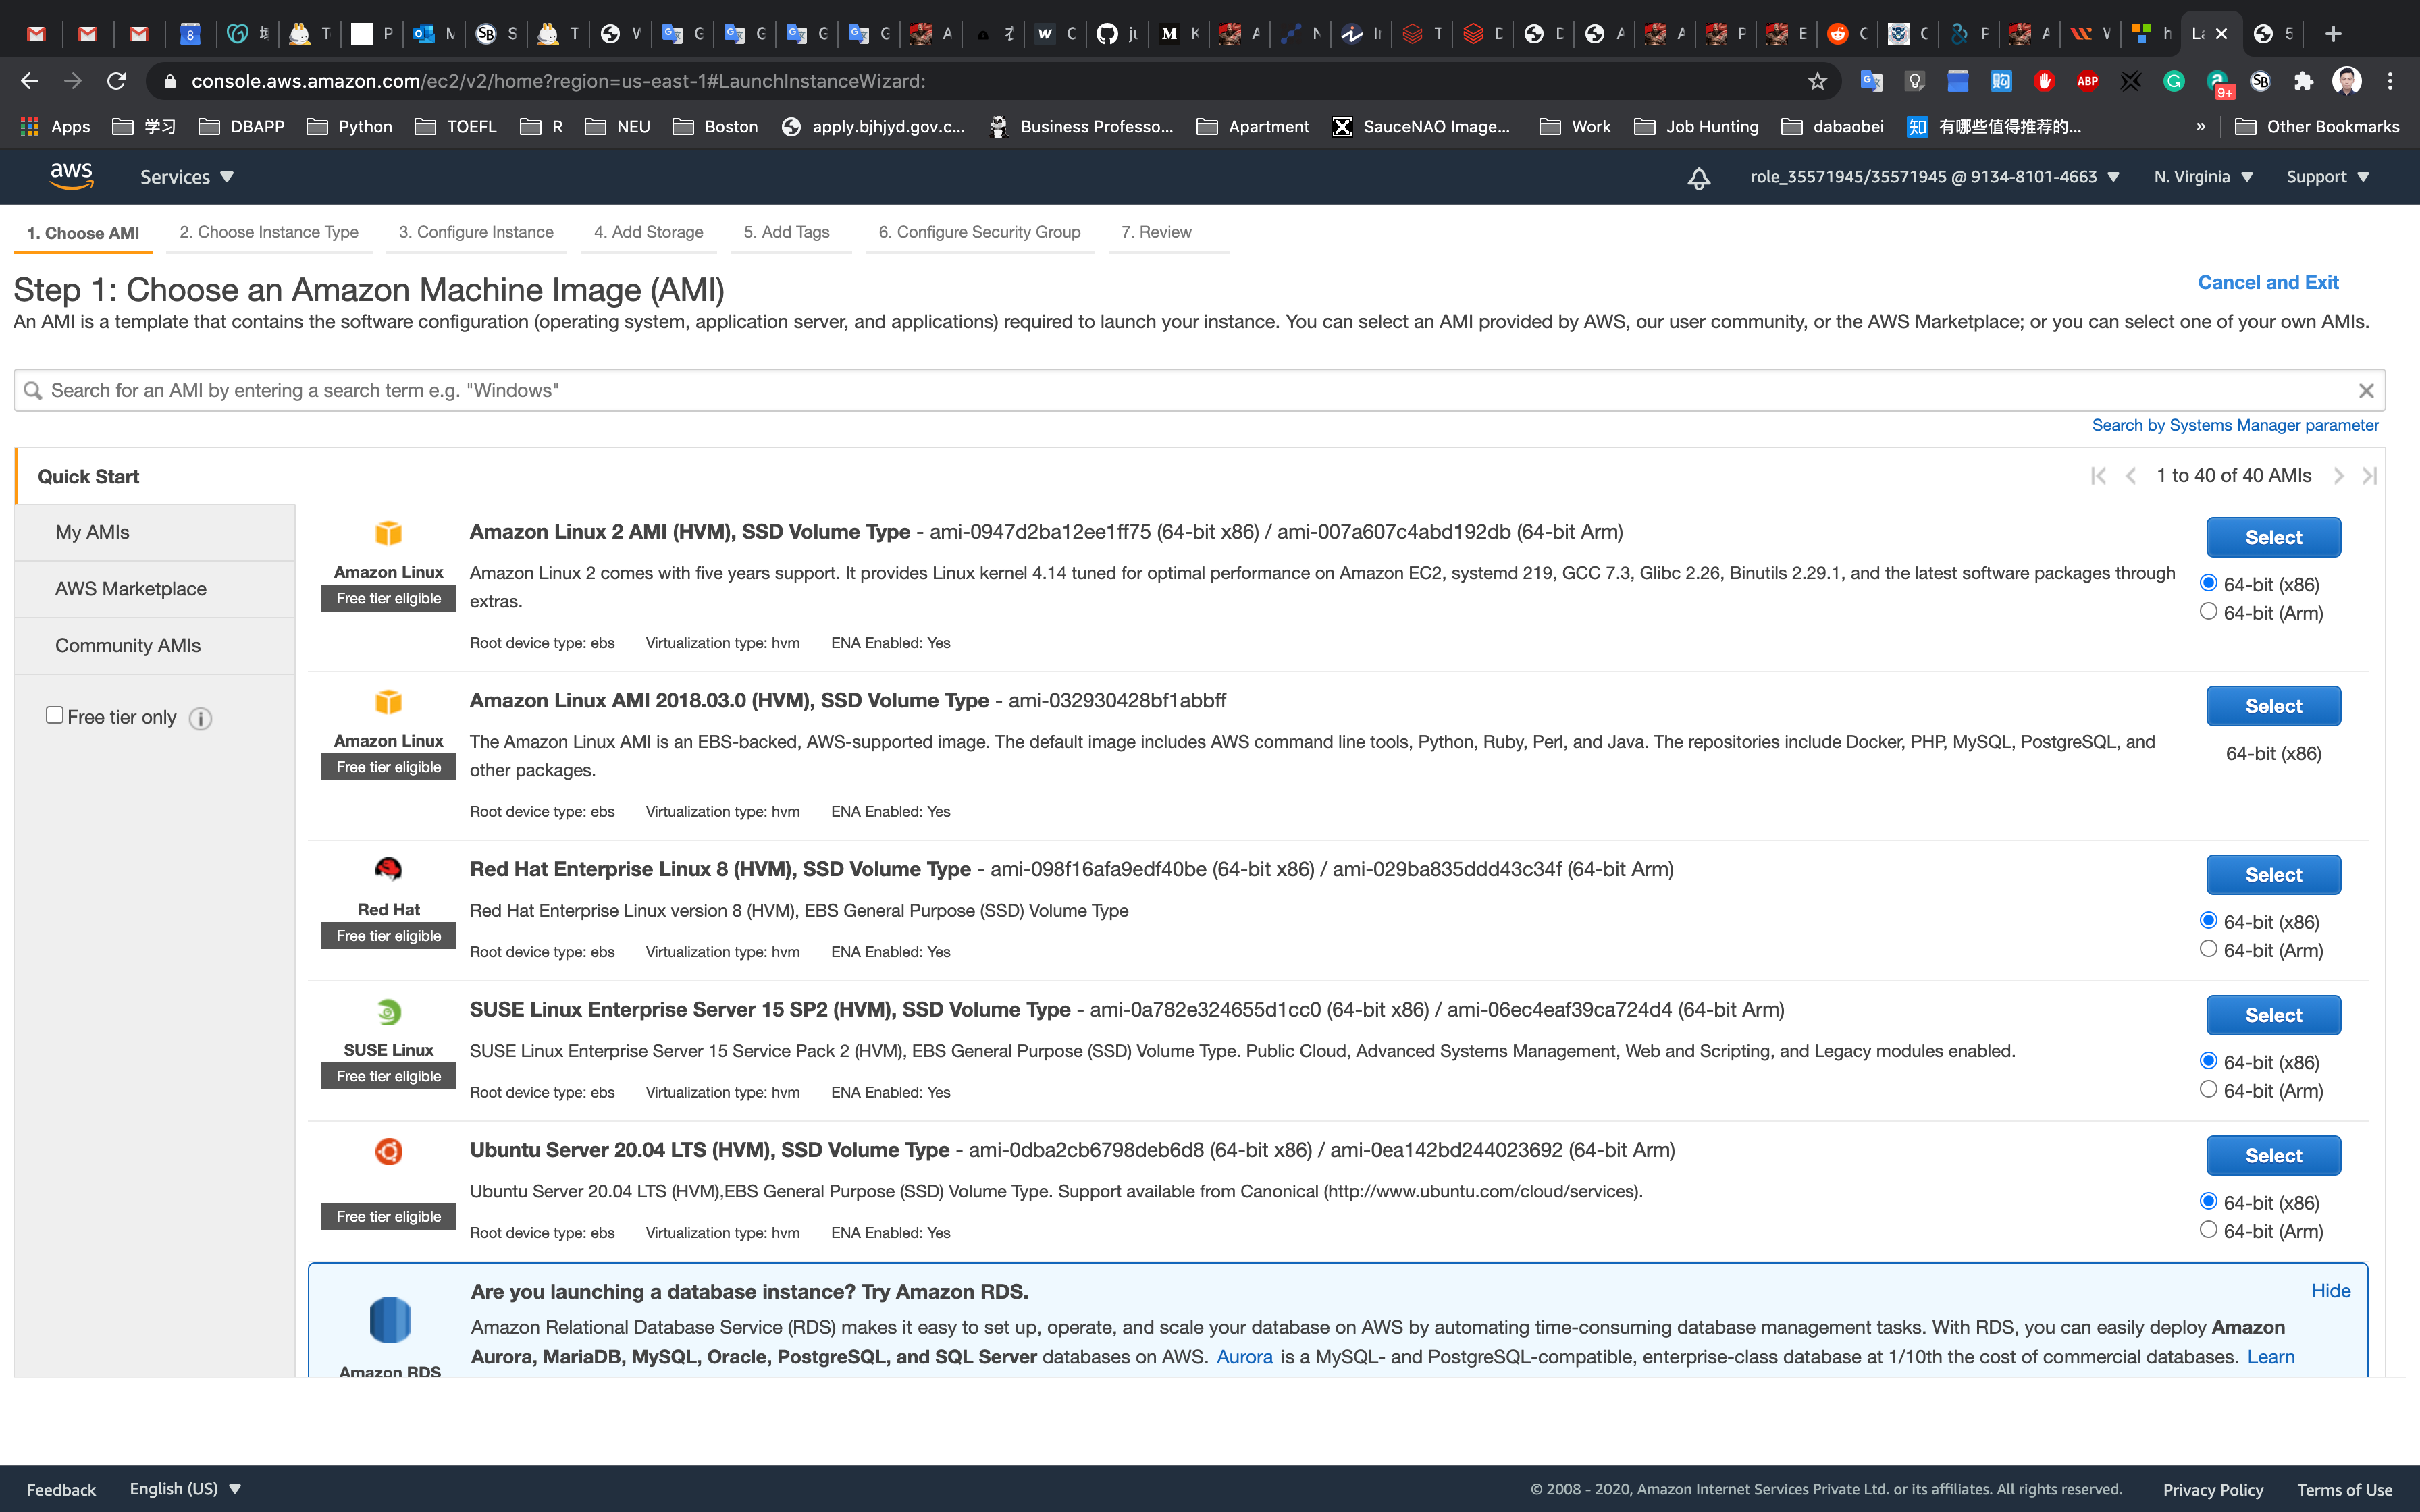Click the Red Hat logo icon
This screenshot has height=1512, width=2420.
click(x=388, y=869)
